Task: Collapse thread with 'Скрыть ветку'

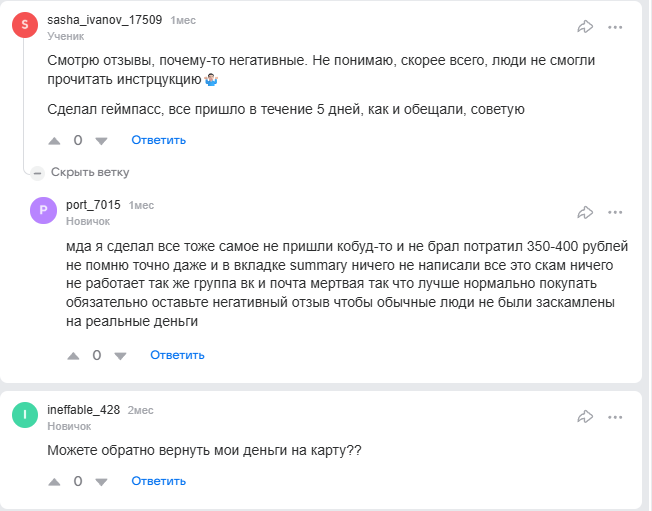Action: pos(82,172)
